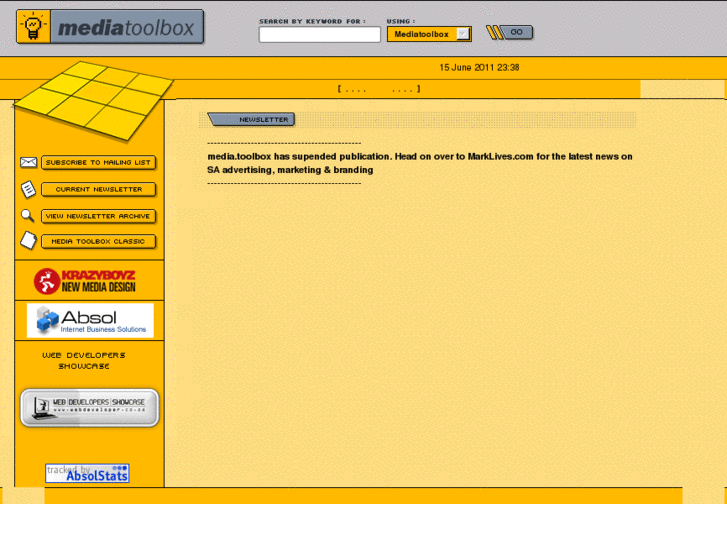Open Subscribe to Mailing List
727x545 pixels.
pos(98,163)
